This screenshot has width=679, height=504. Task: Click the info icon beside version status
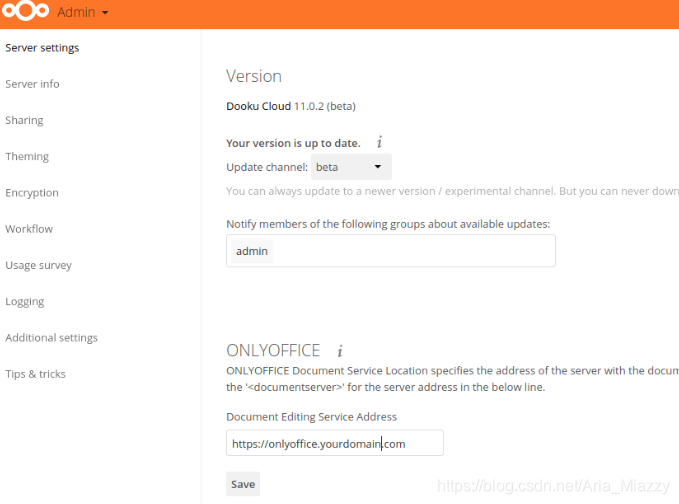pyautogui.click(x=379, y=142)
